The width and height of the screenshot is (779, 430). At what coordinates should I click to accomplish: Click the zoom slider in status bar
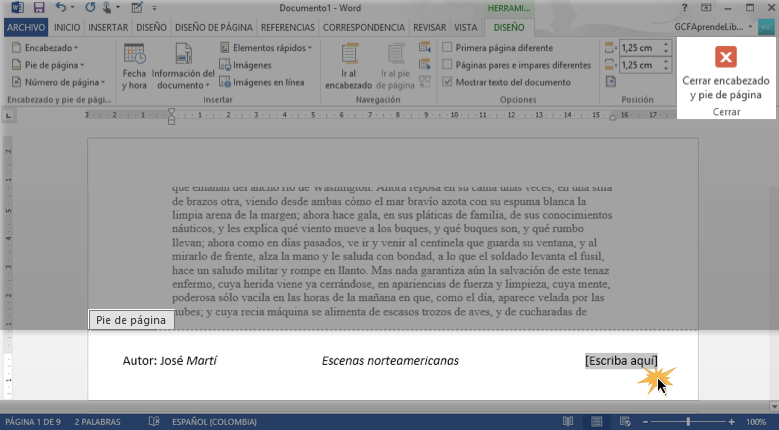(x=689, y=420)
